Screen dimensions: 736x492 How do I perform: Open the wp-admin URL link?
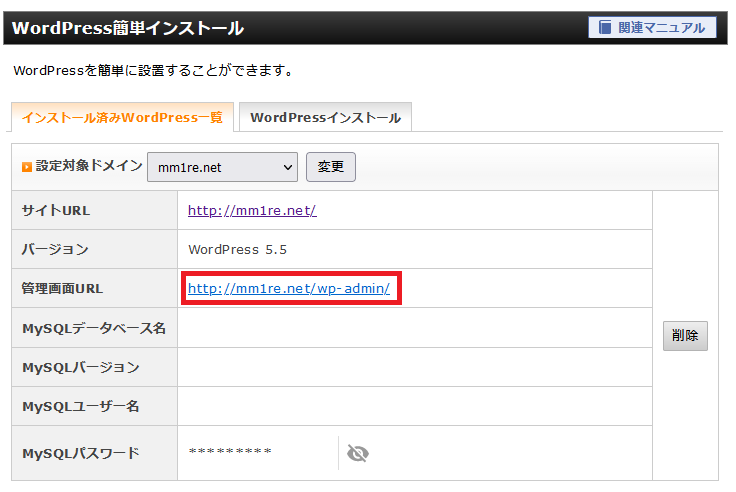[289, 288]
